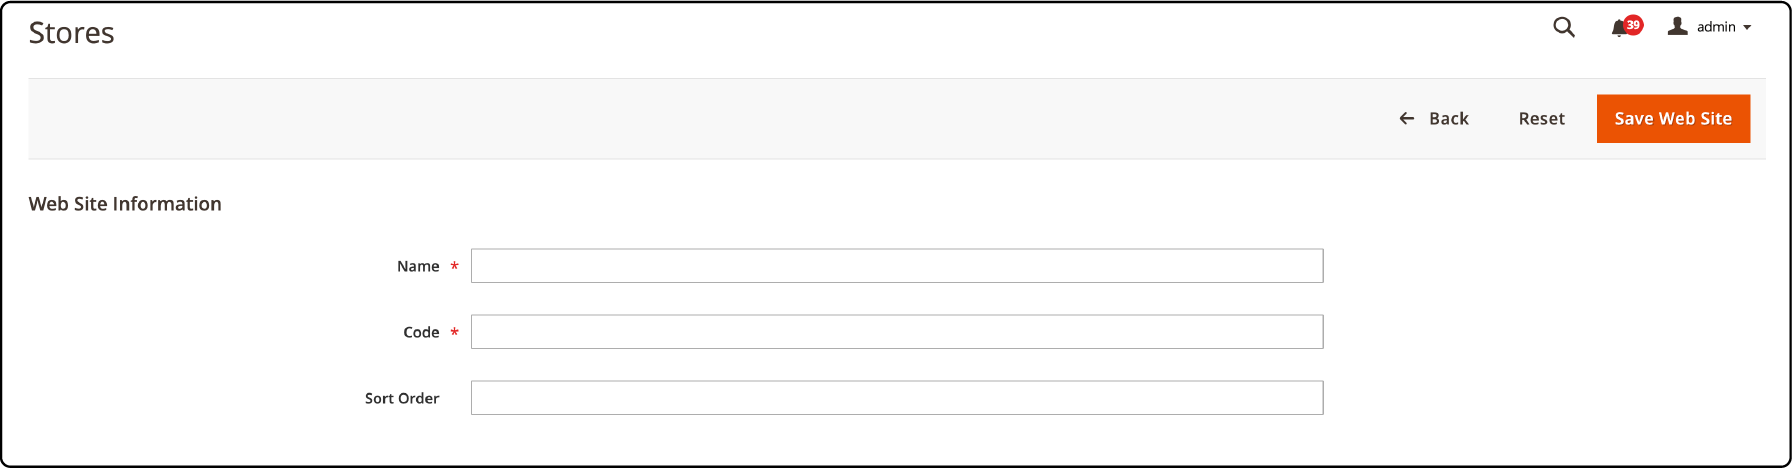Click the admin user avatar icon
Screen dimensions: 1792x468
(1678, 26)
